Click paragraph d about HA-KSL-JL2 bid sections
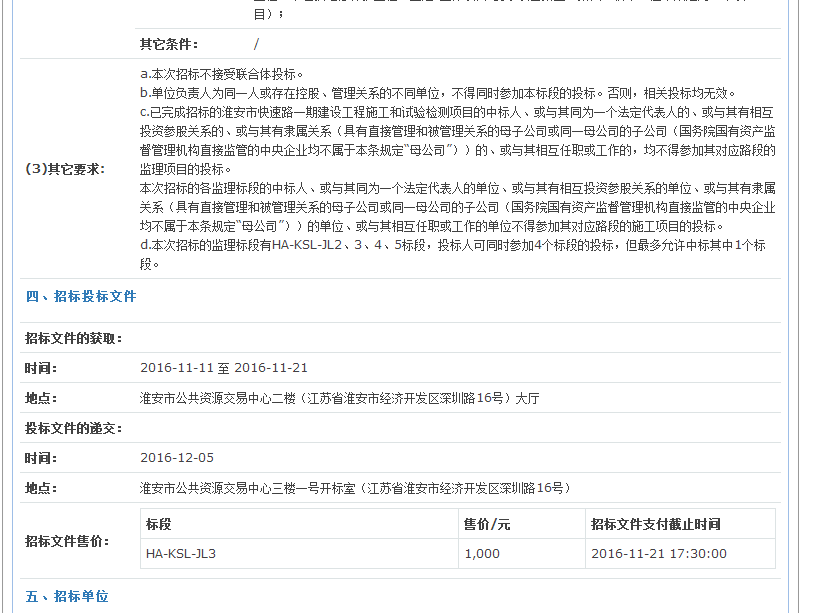 click(452, 254)
